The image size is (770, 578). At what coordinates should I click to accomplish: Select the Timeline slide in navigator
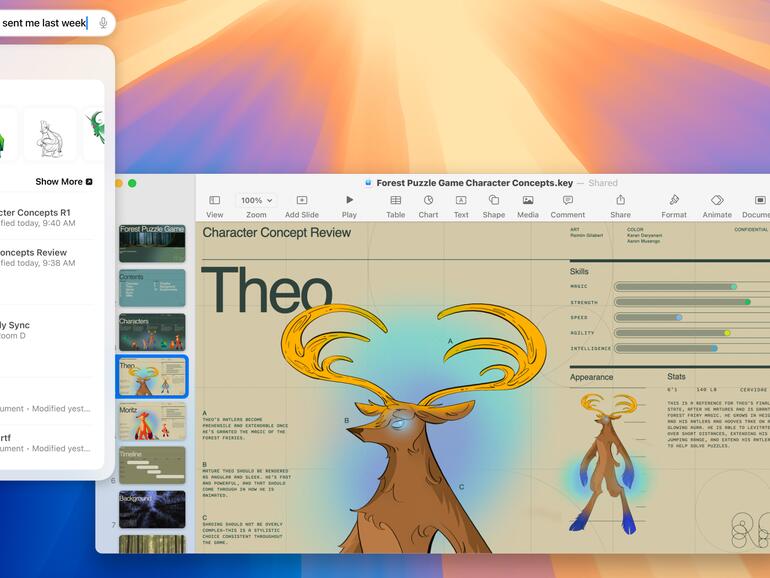pyautogui.click(x=152, y=465)
